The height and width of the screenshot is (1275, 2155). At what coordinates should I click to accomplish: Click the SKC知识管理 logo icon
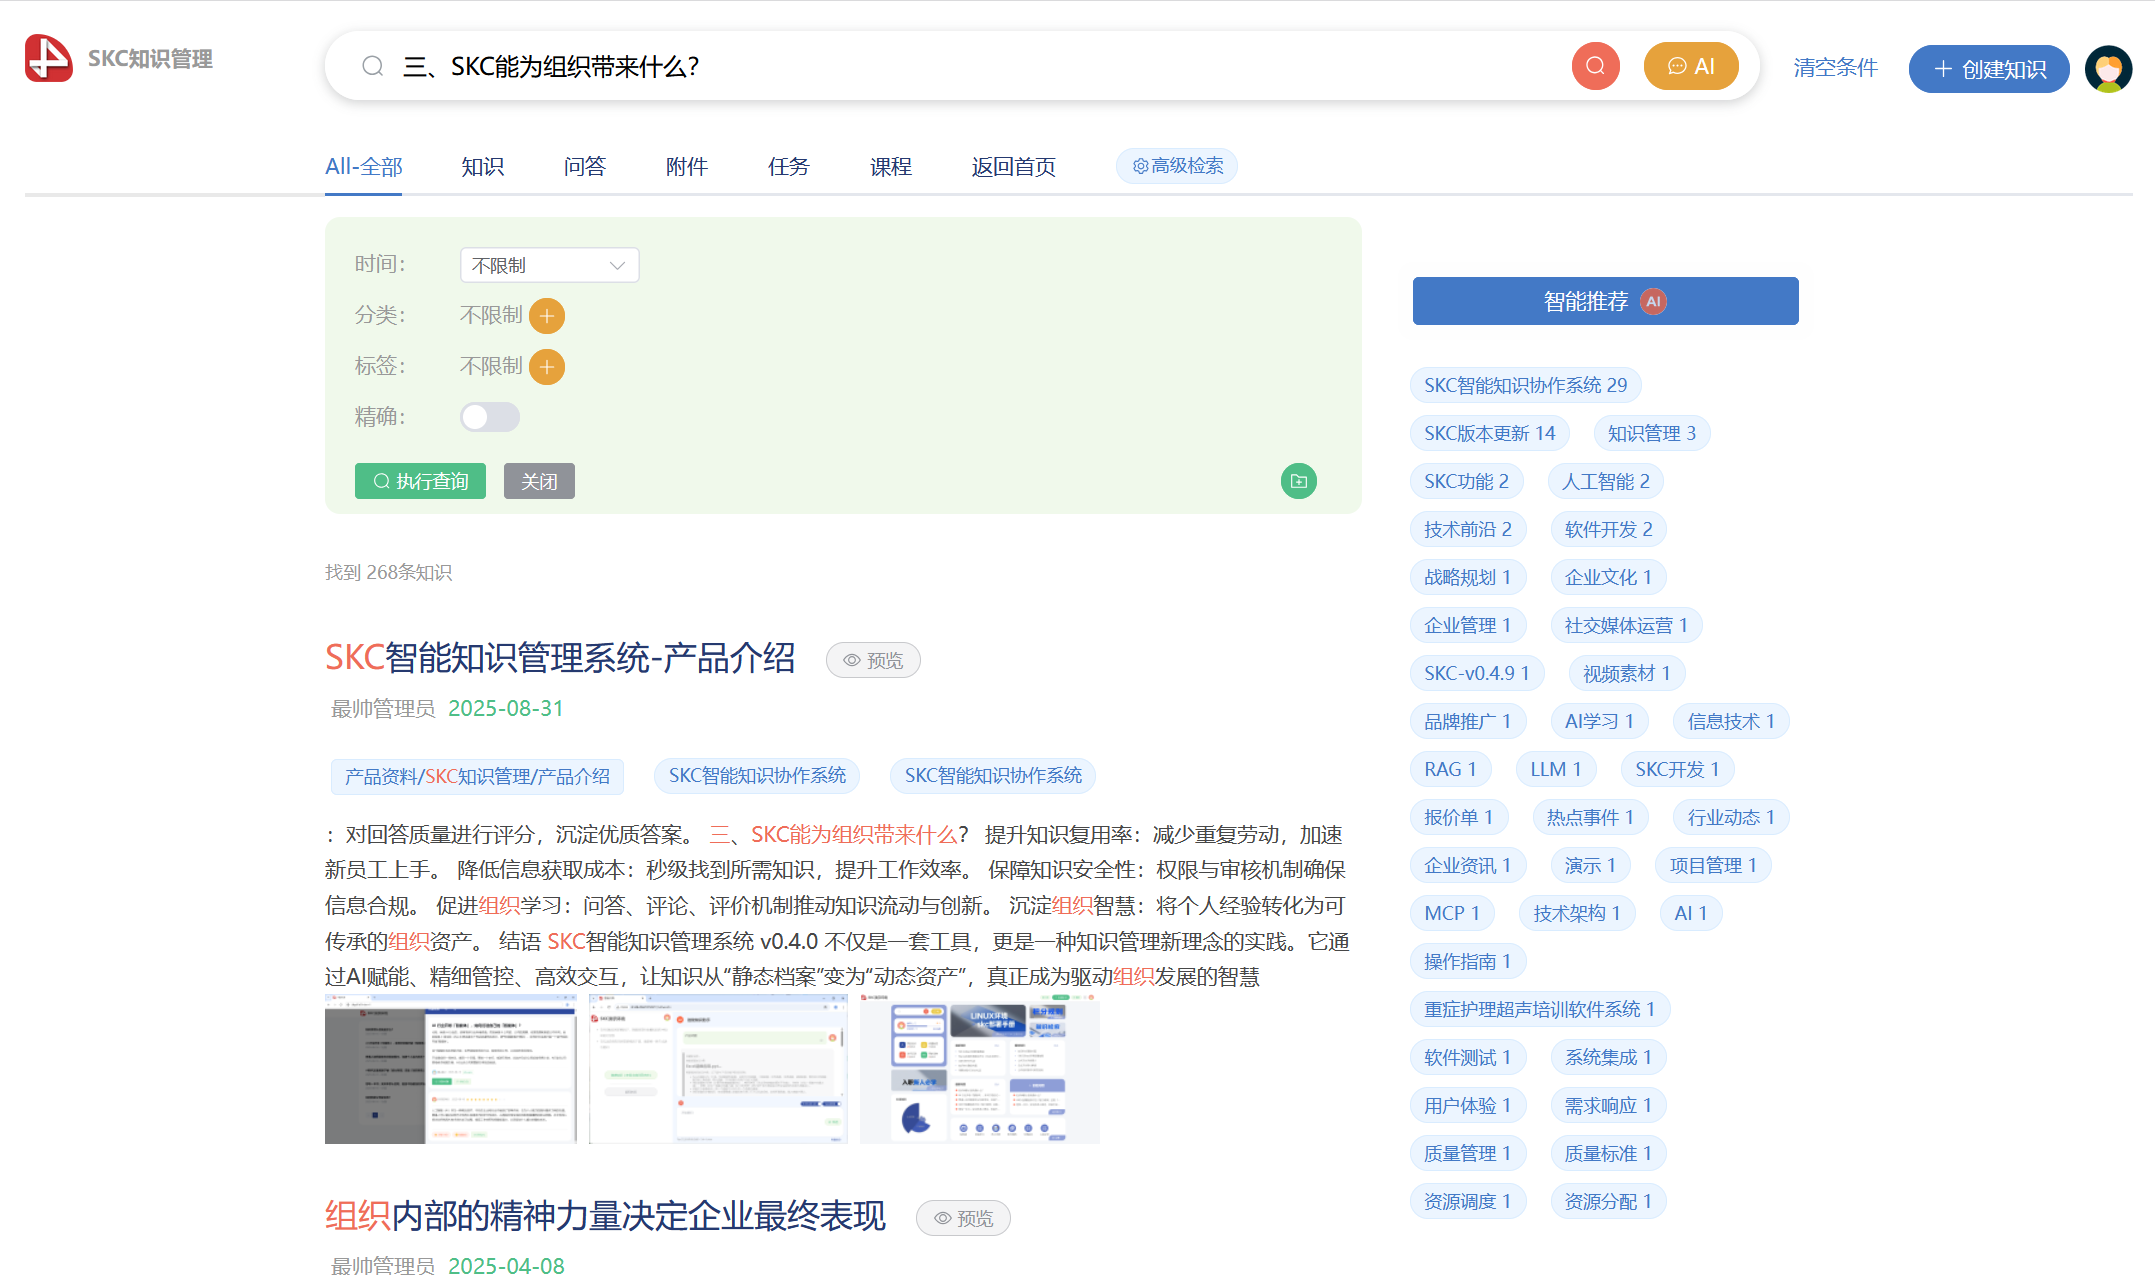coord(48,58)
